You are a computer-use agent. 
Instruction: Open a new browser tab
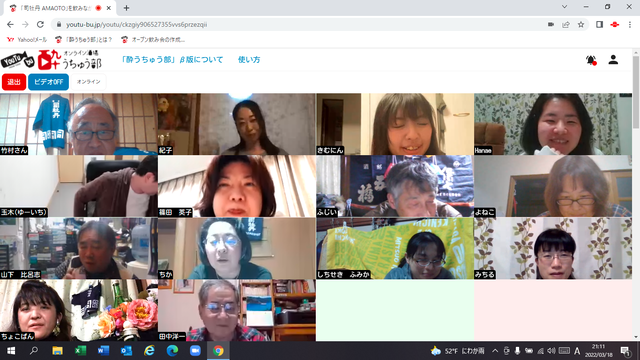point(127,8)
